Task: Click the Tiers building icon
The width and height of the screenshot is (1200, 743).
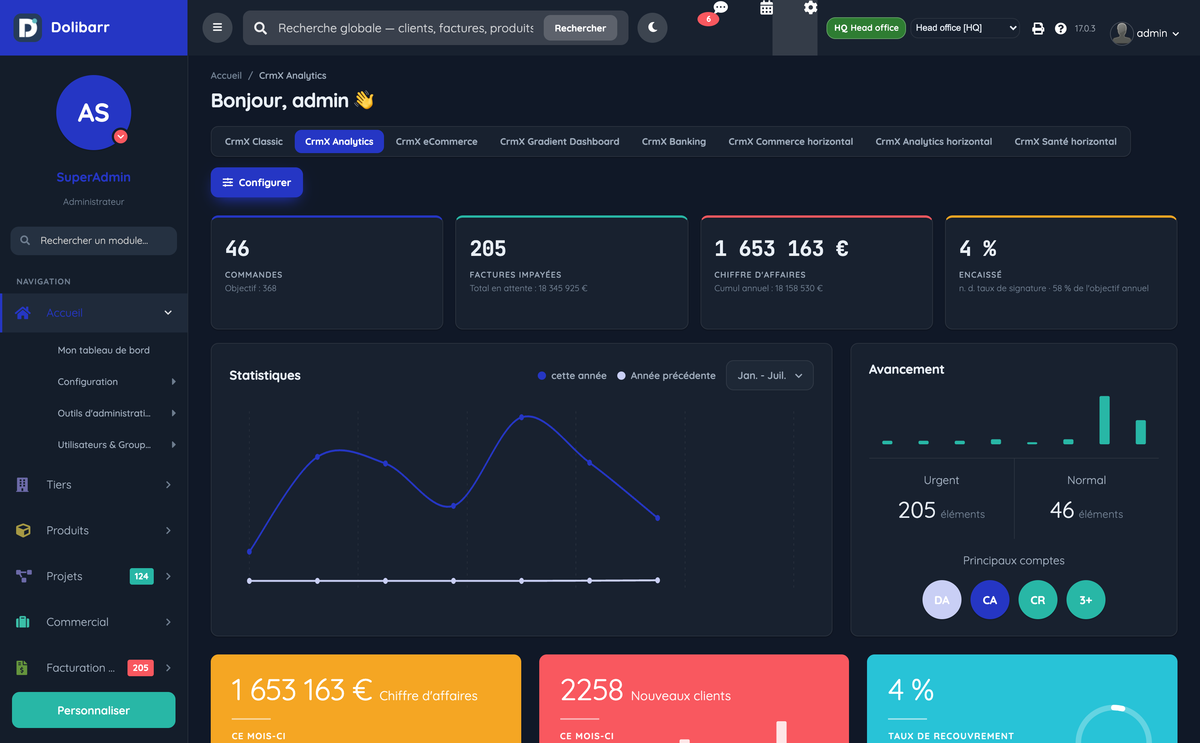Action: coord(23,485)
